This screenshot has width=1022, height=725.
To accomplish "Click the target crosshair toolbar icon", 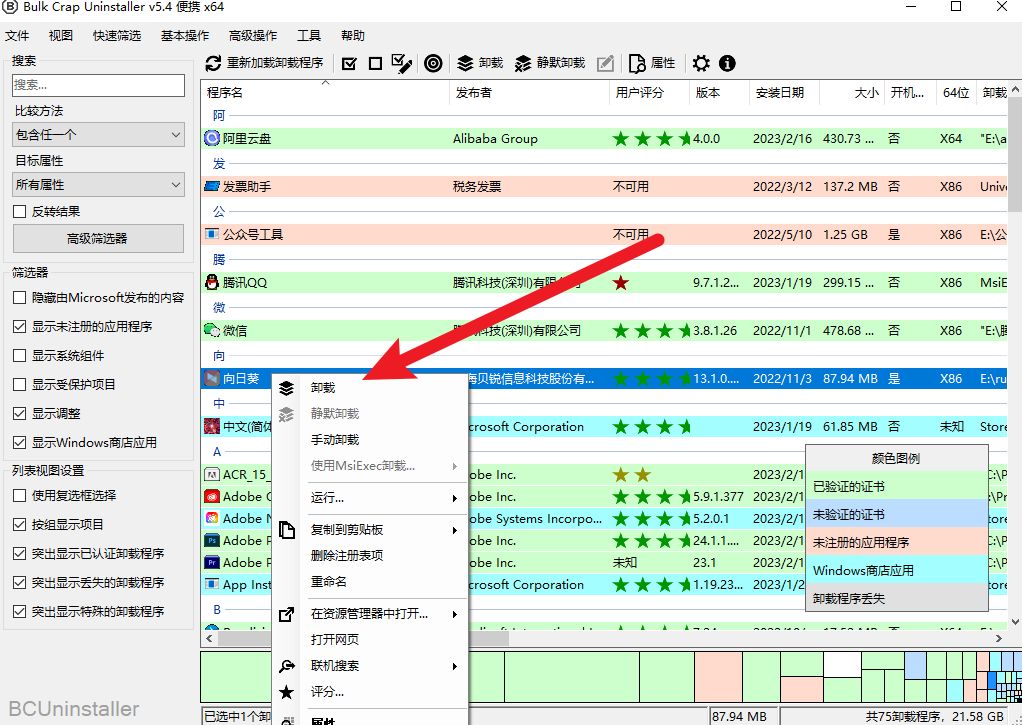I will (x=433, y=63).
